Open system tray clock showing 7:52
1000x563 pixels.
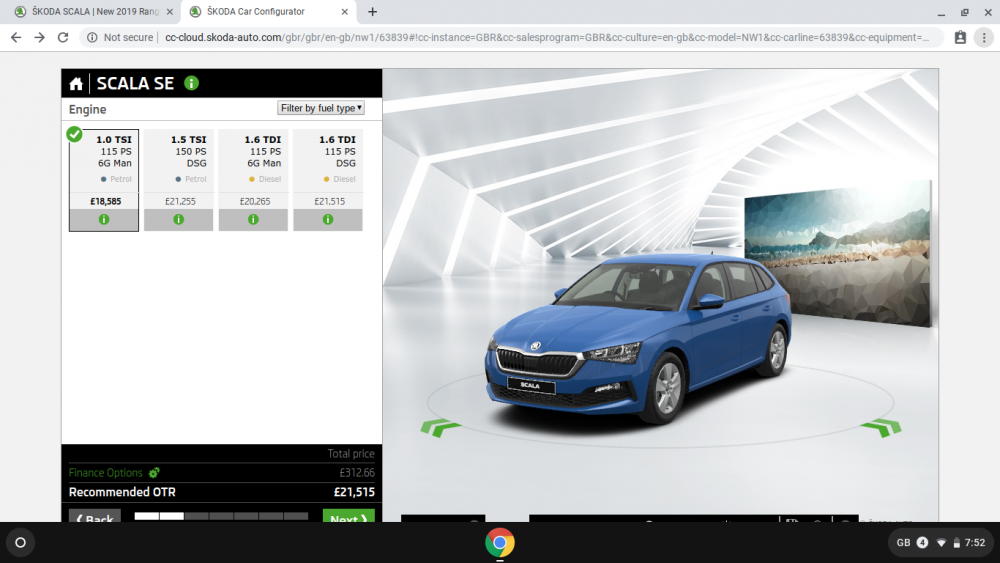(x=975, y=543)
